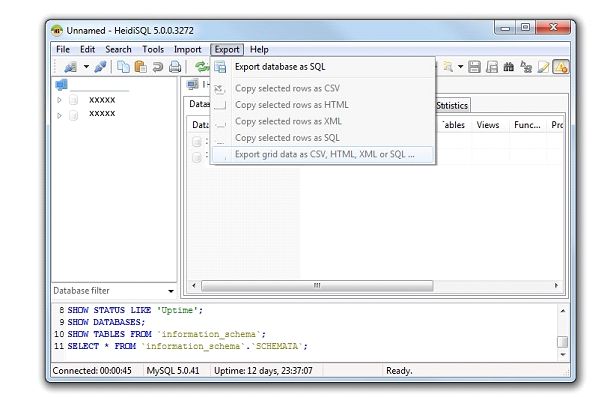Click the first xxxxx database label

click(x=102, y=100)
